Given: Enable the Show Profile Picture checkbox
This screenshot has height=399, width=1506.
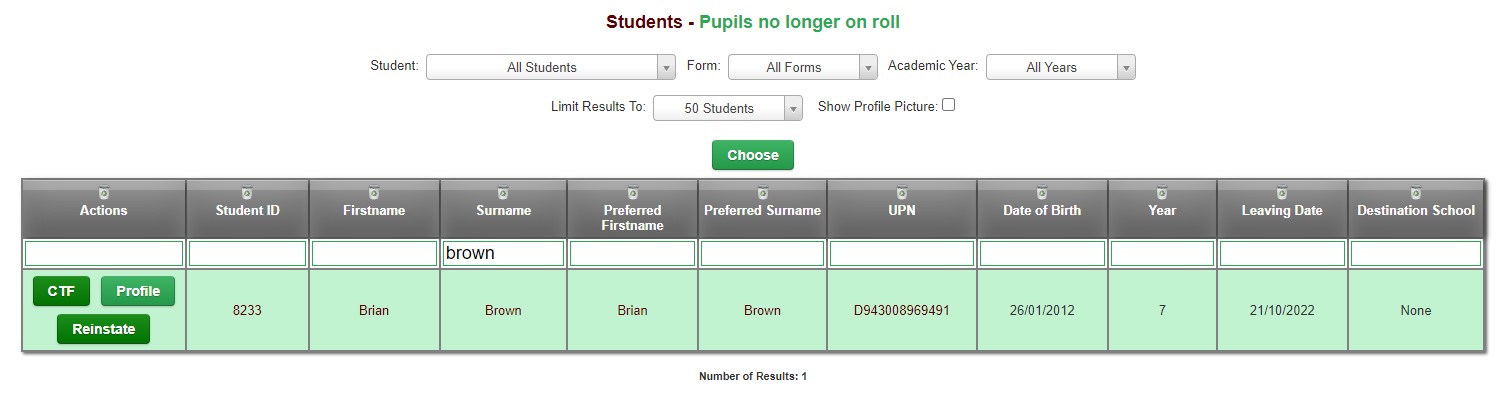Looking at the screenshot, I should (949, 105).
